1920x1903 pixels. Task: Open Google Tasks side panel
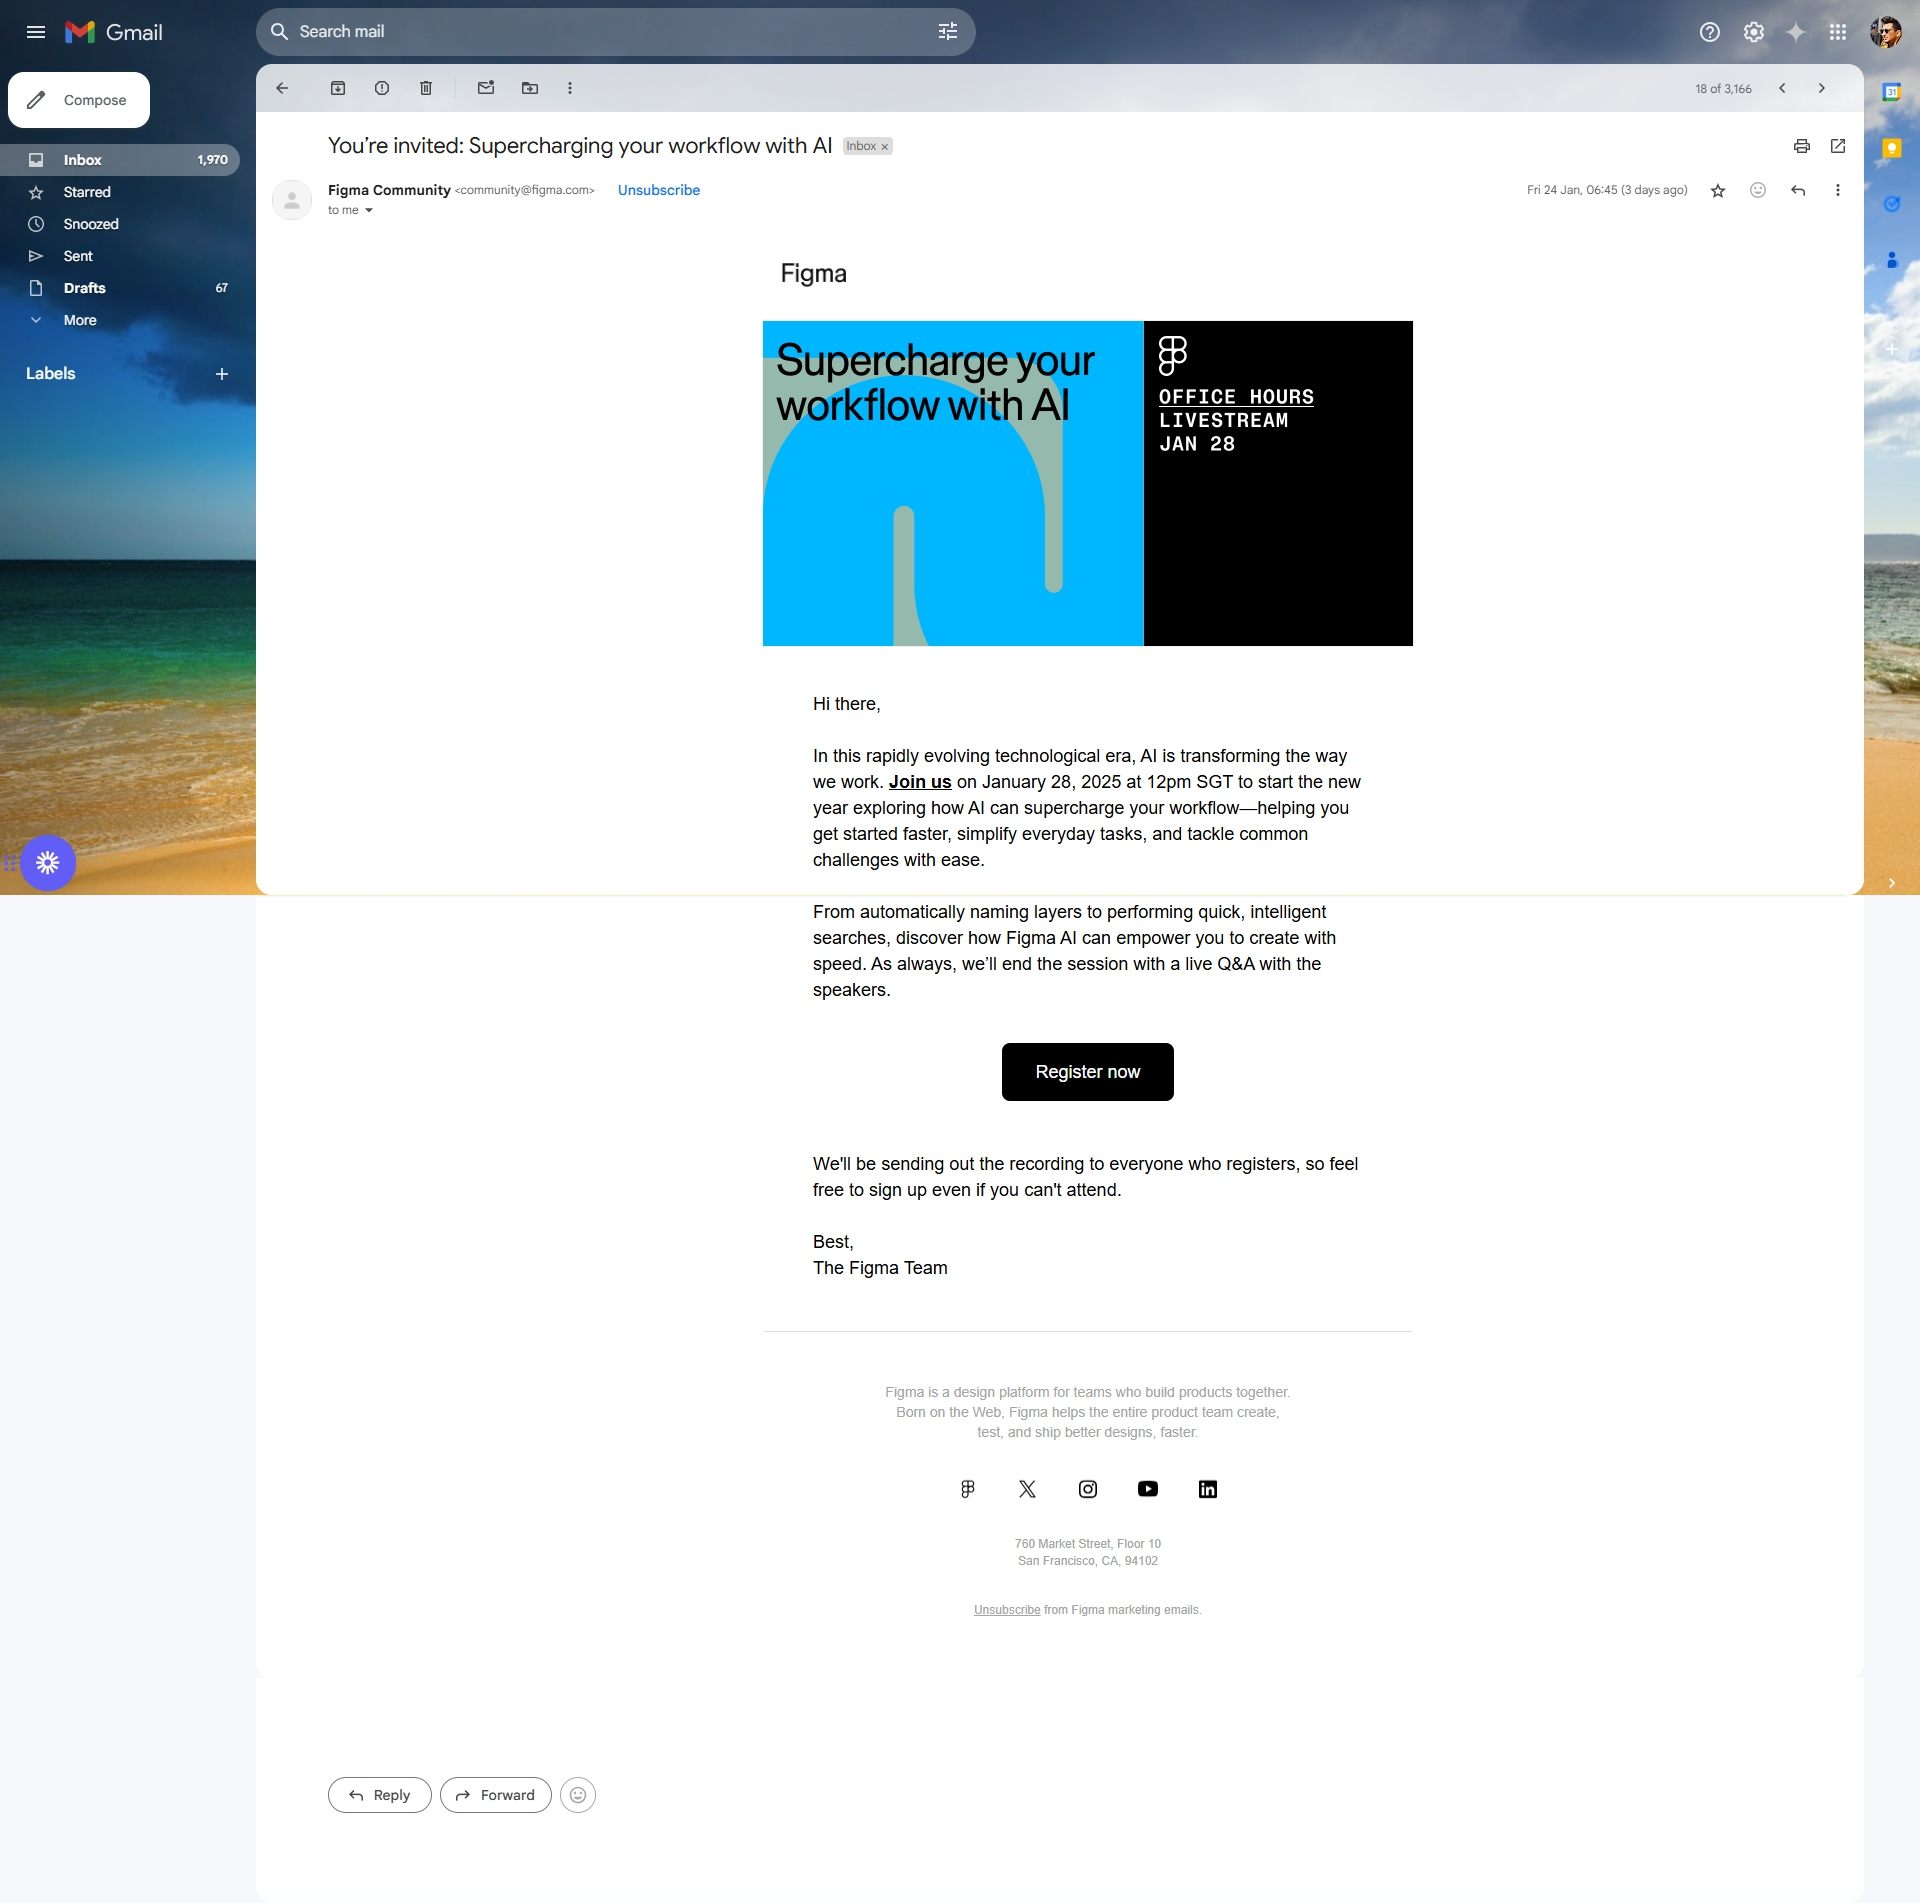tap(1892, 204)
